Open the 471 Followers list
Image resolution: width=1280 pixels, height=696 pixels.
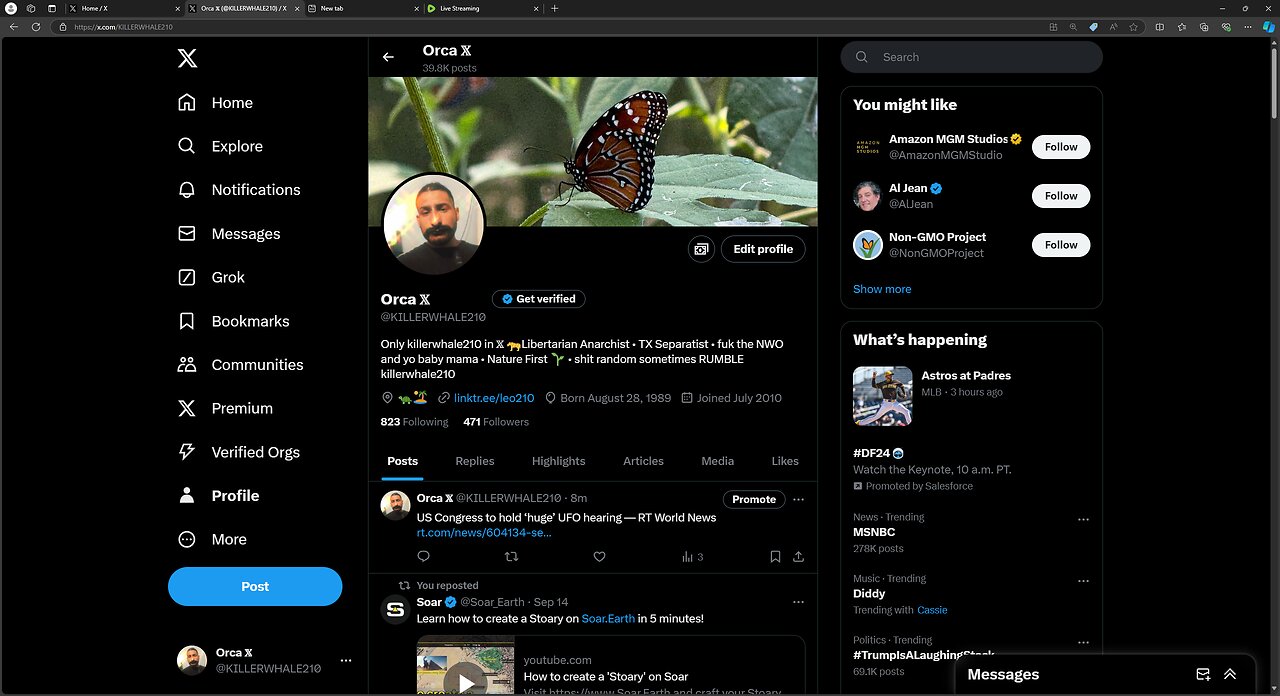pyautogui.click(x=496, y=422)
